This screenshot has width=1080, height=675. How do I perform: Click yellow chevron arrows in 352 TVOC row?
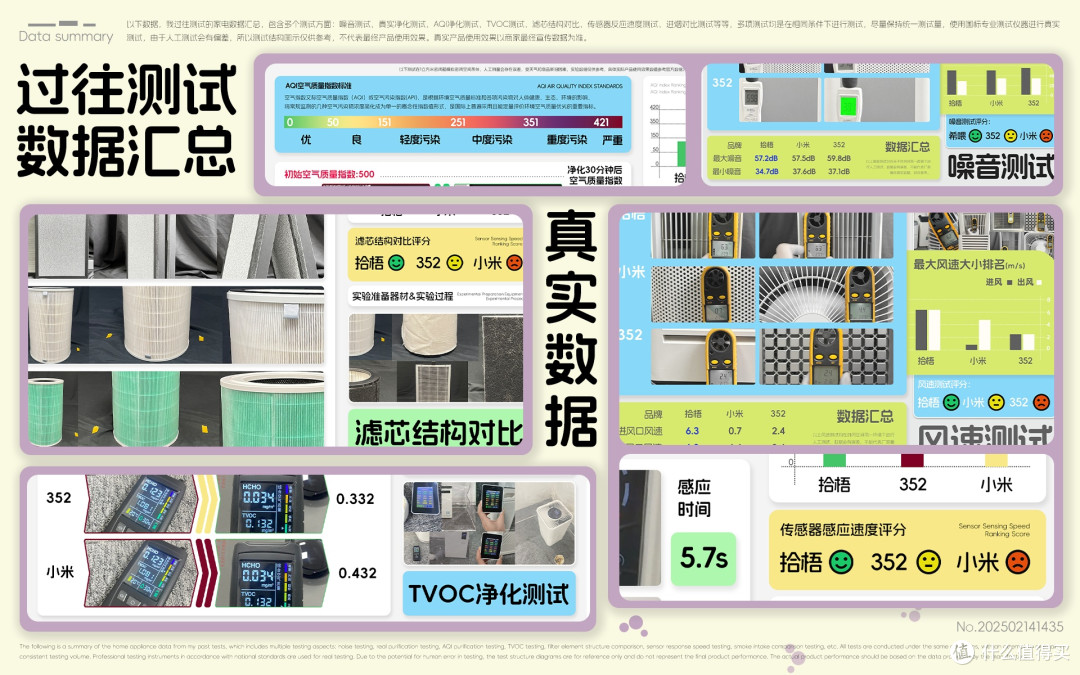pos(206,503)
